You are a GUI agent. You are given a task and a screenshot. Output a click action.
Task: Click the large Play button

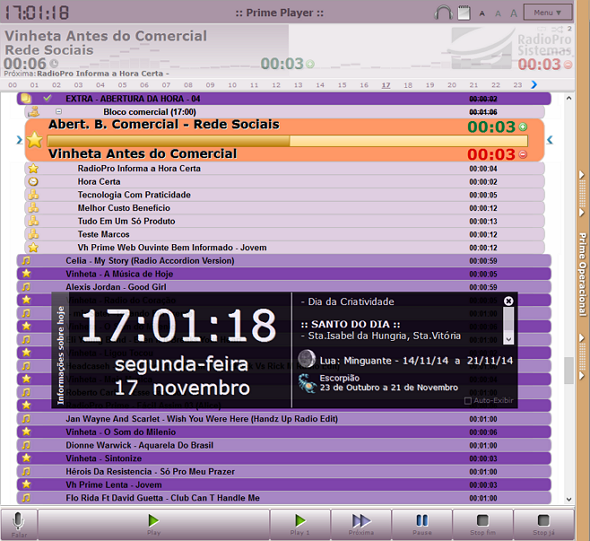pos(154,524)
